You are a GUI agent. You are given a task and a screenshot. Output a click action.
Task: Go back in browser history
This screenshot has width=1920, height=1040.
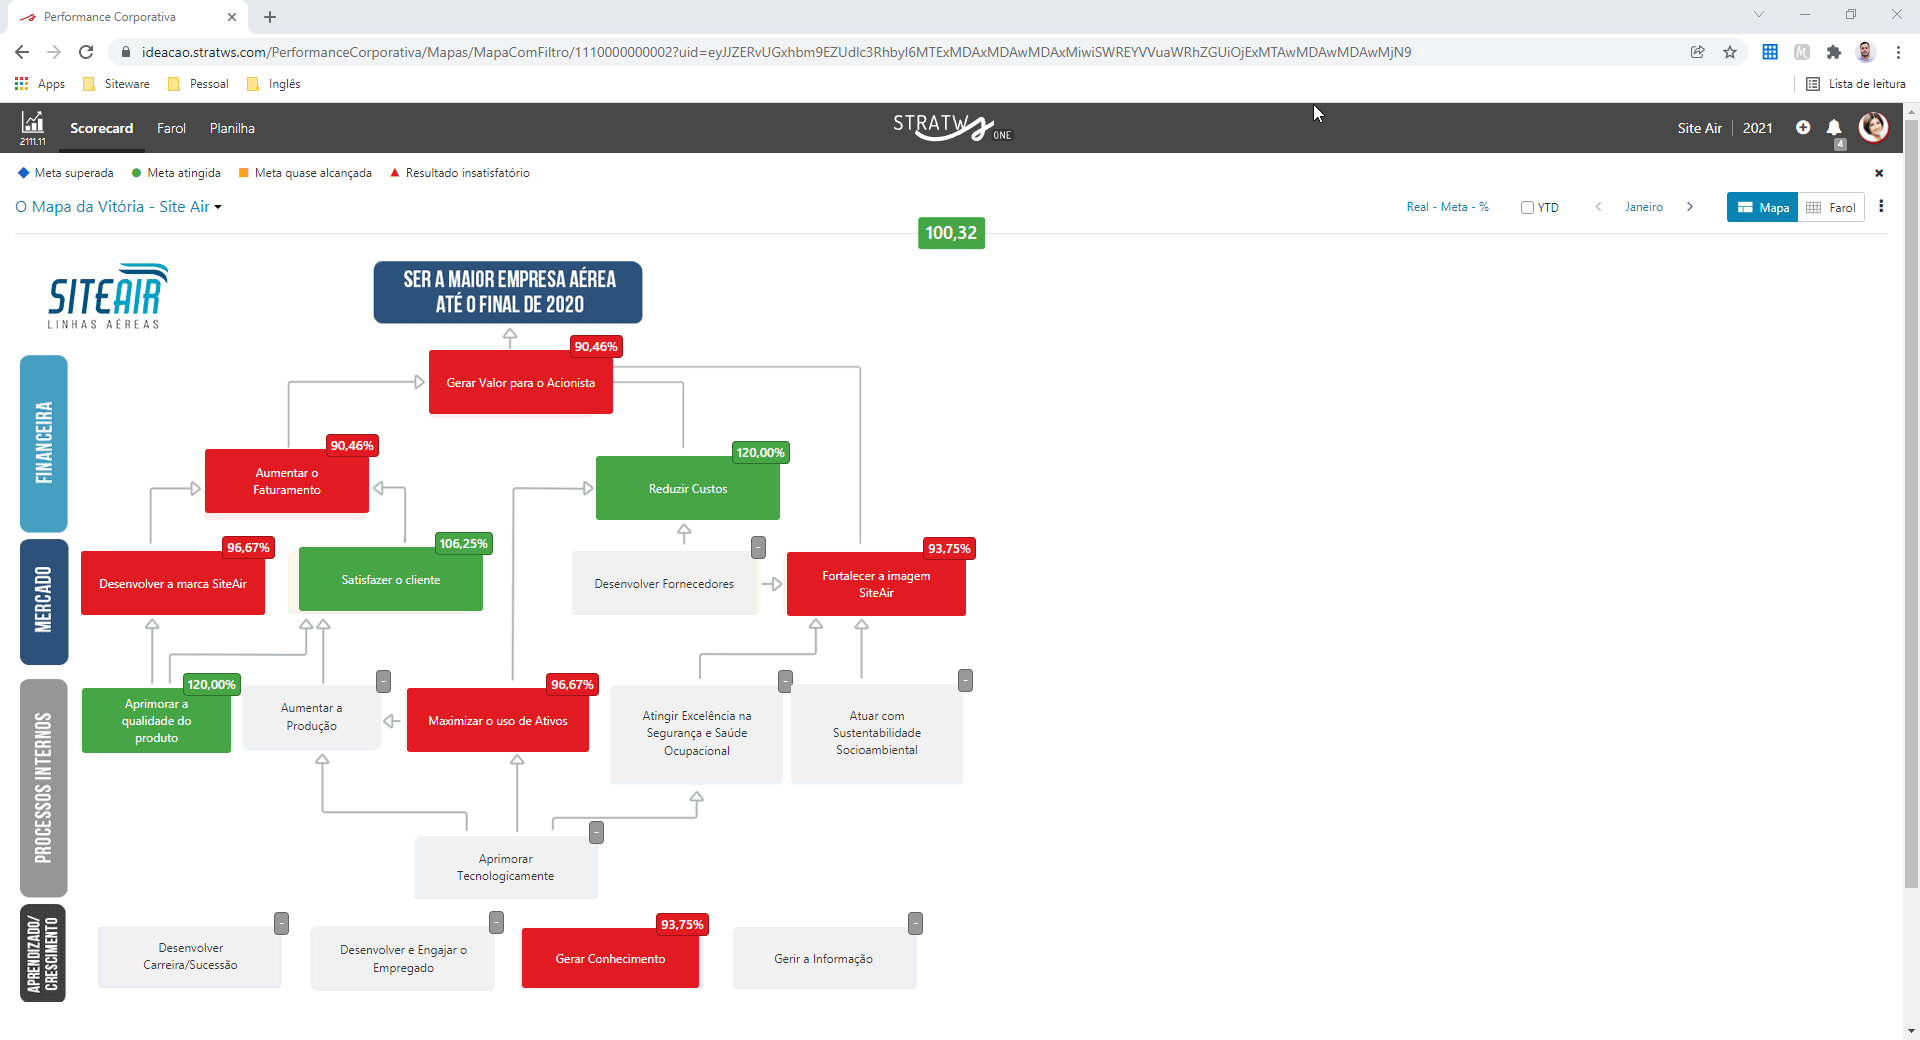tap(22, 52)
